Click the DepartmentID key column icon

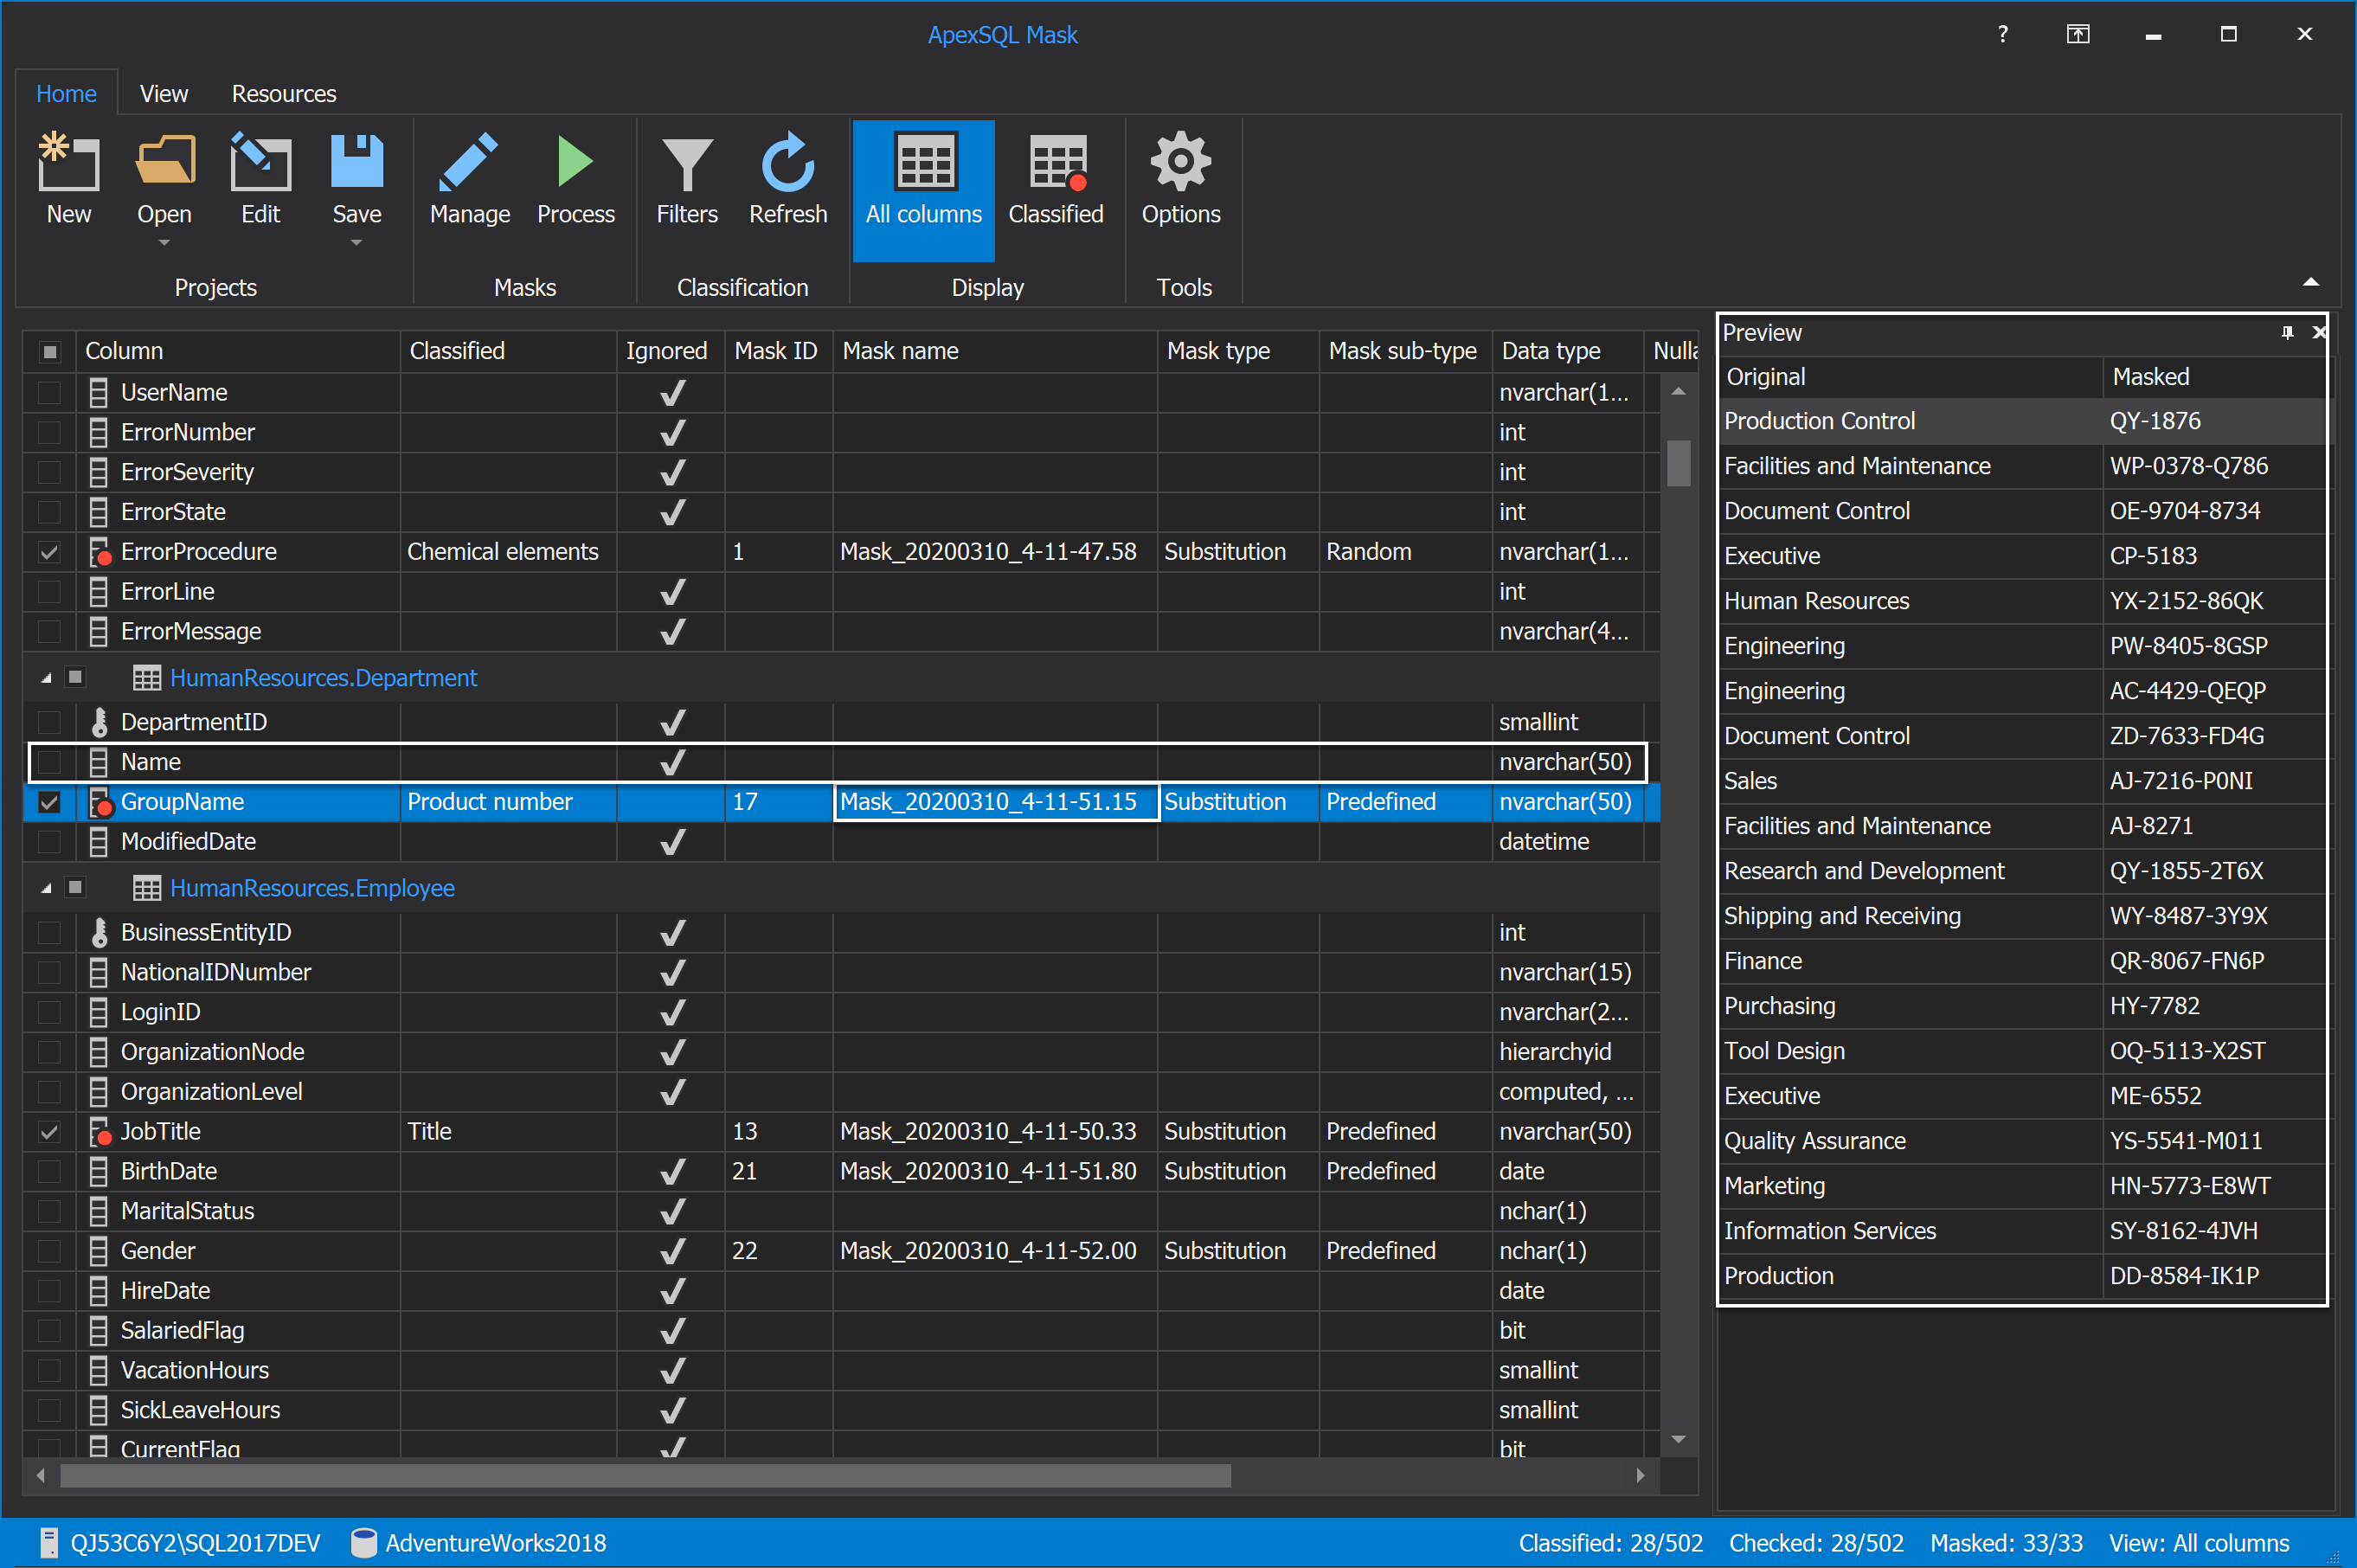pyautogui.click(x=99, y=722)
